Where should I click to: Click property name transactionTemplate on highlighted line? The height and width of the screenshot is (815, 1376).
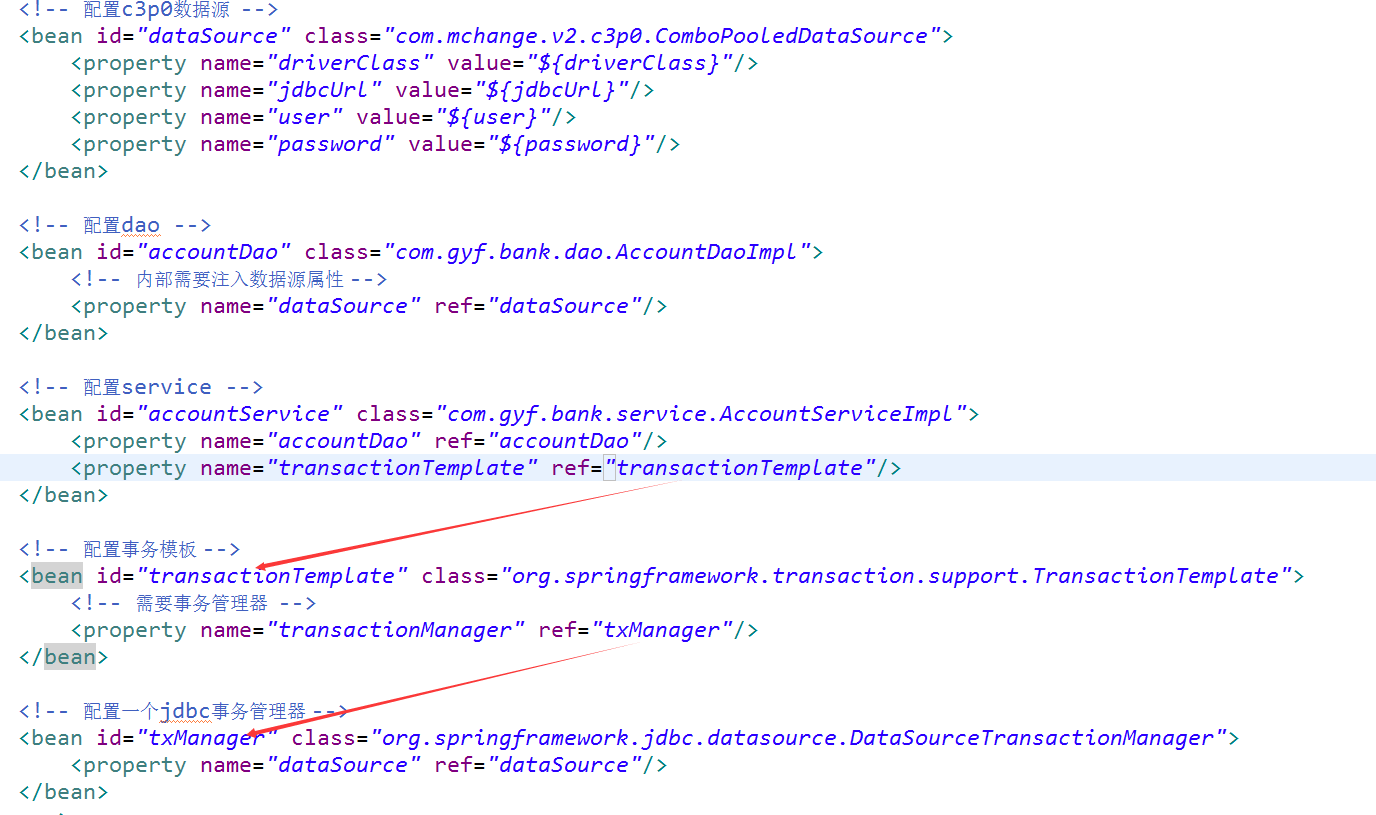(x=402, y=468)
